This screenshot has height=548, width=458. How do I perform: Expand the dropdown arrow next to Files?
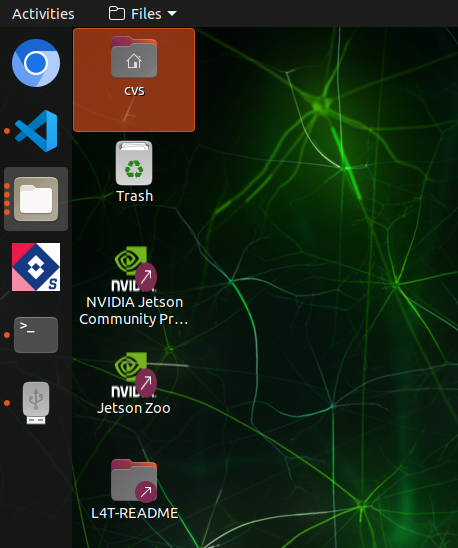click(172, 14)
